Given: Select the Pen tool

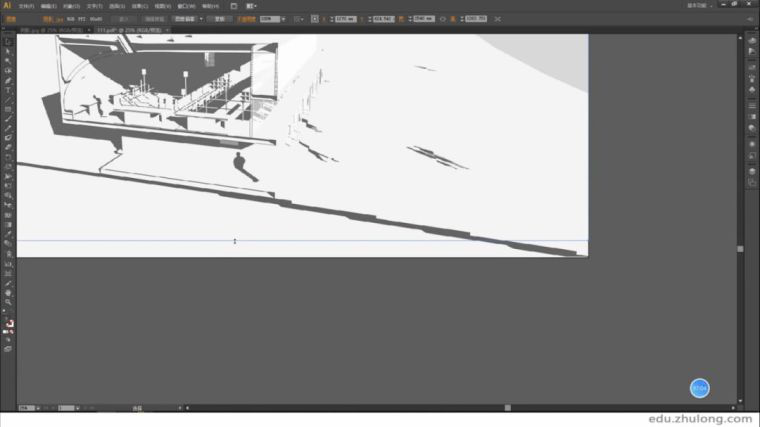Looking at the screenshot, I should point(8,80).
